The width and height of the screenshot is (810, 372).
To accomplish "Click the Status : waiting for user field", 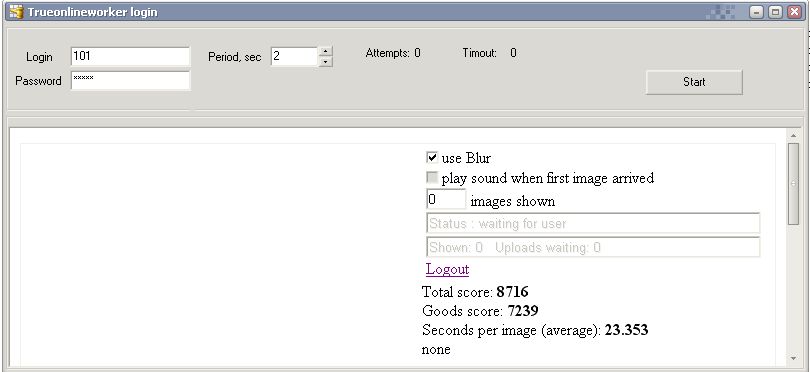I will click(593, 223).
